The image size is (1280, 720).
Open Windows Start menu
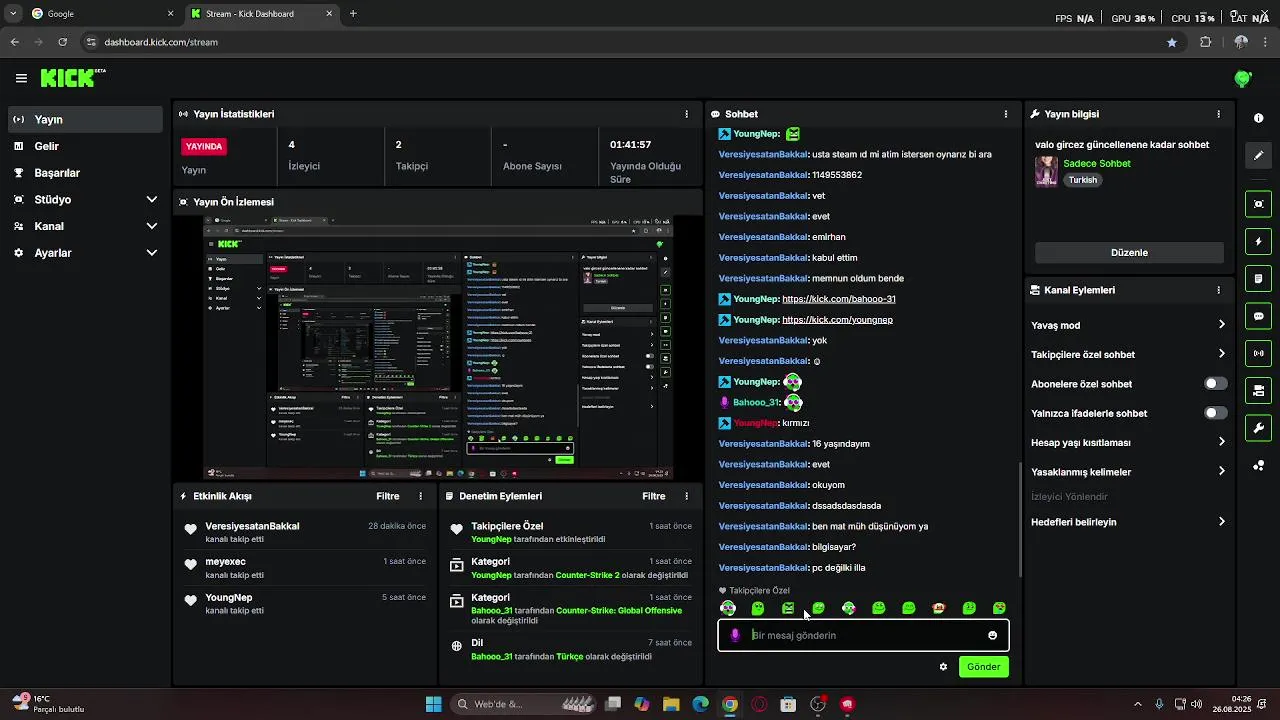pyautogui.click(x=433, y=704)
